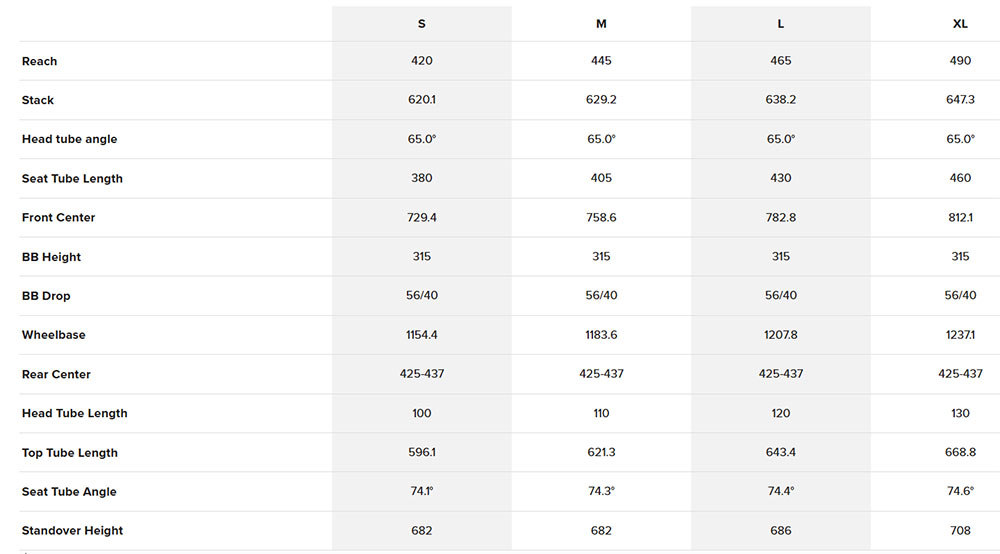1000x554 pixels.
Task: Click the Front Center row label
Action: [59, 218]
